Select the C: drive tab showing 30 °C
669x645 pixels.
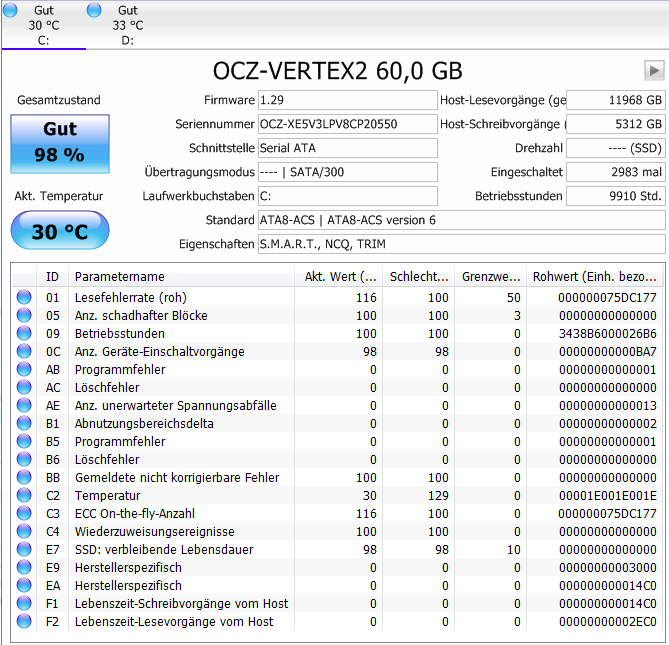coord(44,25)
